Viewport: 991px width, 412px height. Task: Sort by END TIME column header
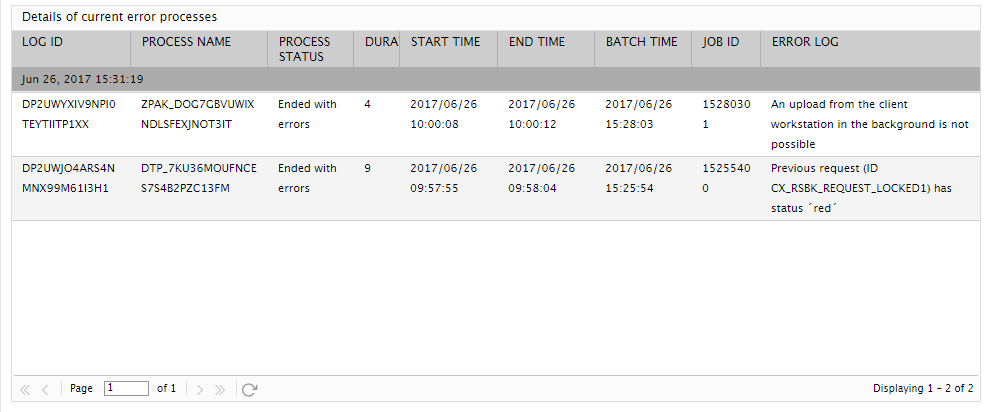[546, 49]
